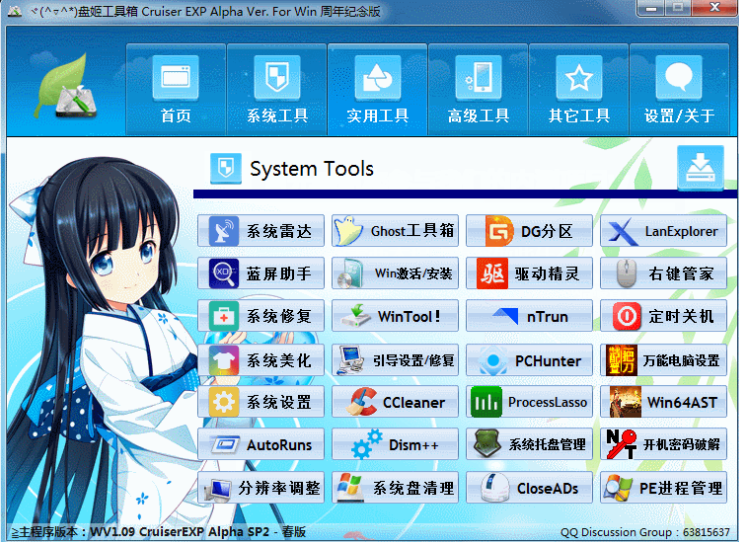The image size is (739, 542).
Task: Launch CCleaner
Action: 395,402
